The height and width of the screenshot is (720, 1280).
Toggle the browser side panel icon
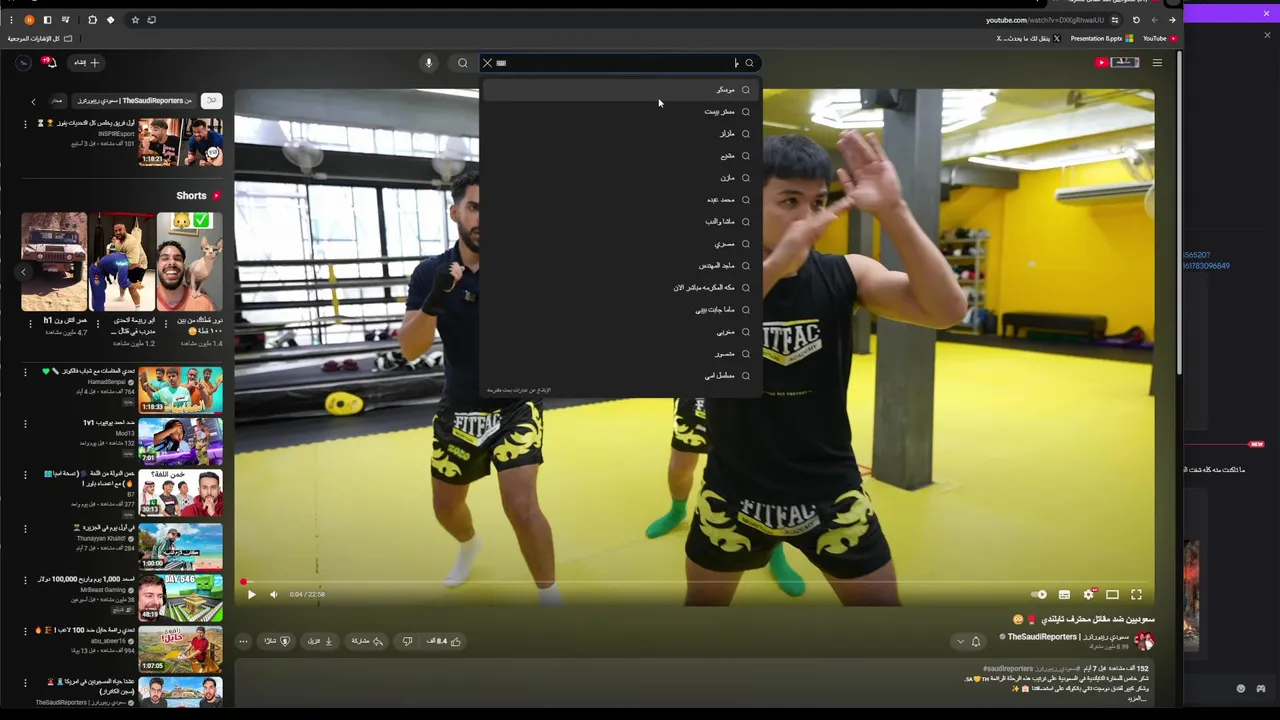pyautogui.click(x=47, y=20)
